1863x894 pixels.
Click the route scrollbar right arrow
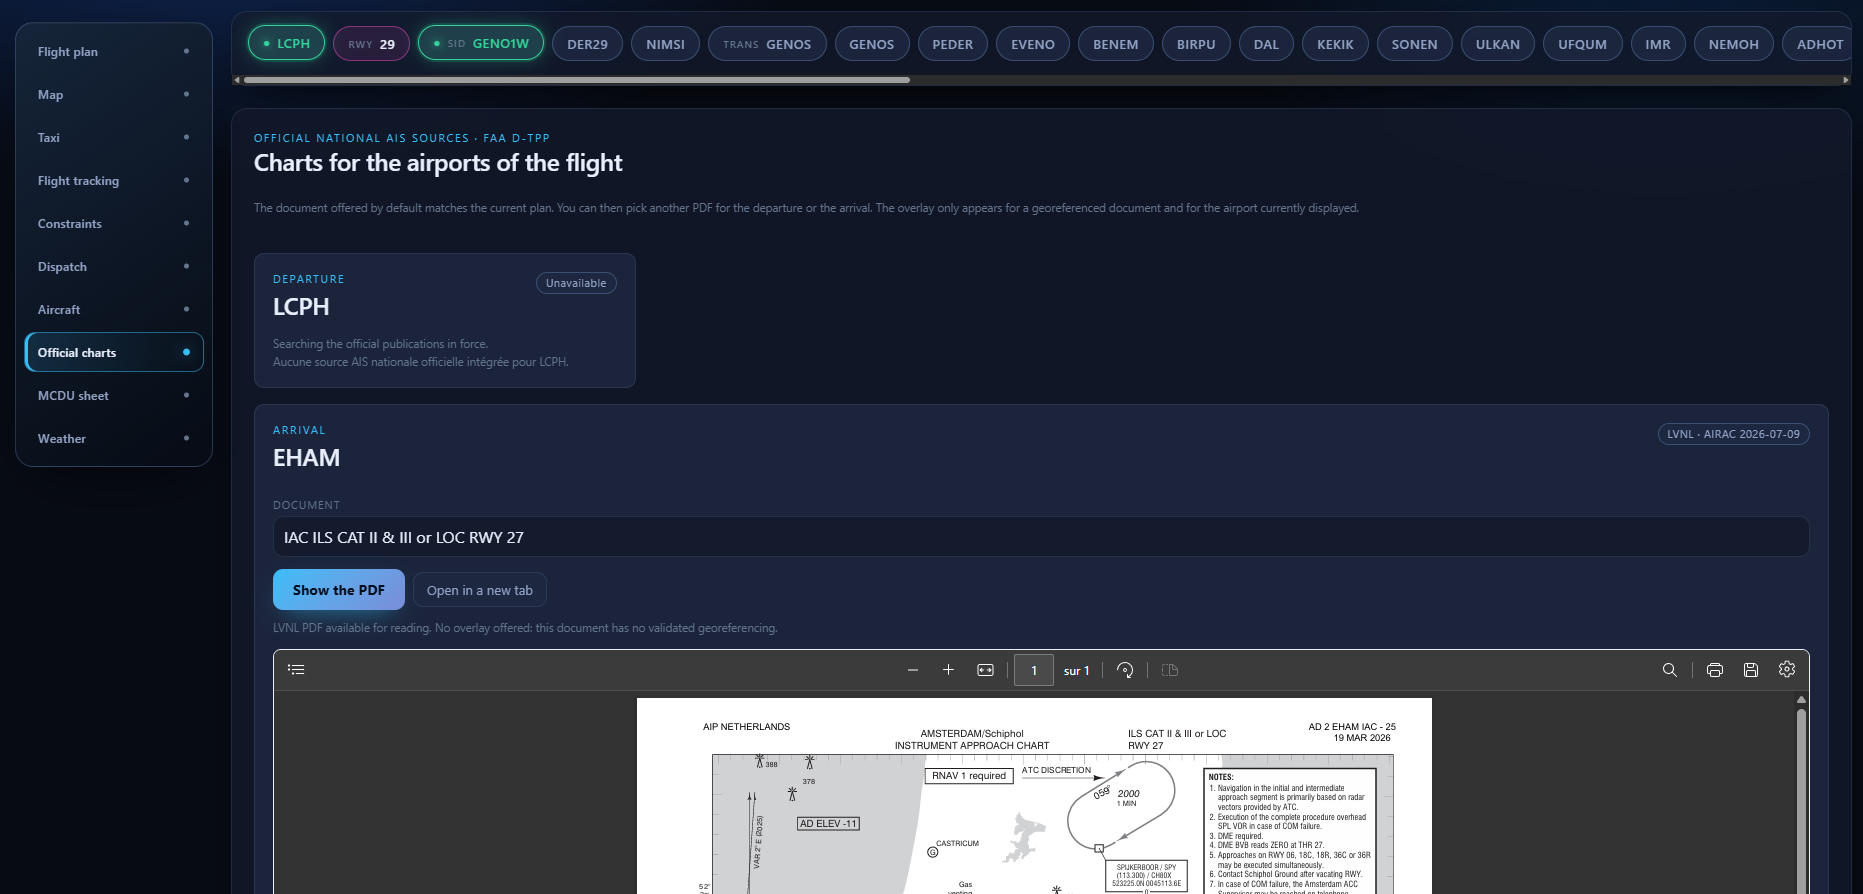pyautogui.click(x=1846, y=80)
